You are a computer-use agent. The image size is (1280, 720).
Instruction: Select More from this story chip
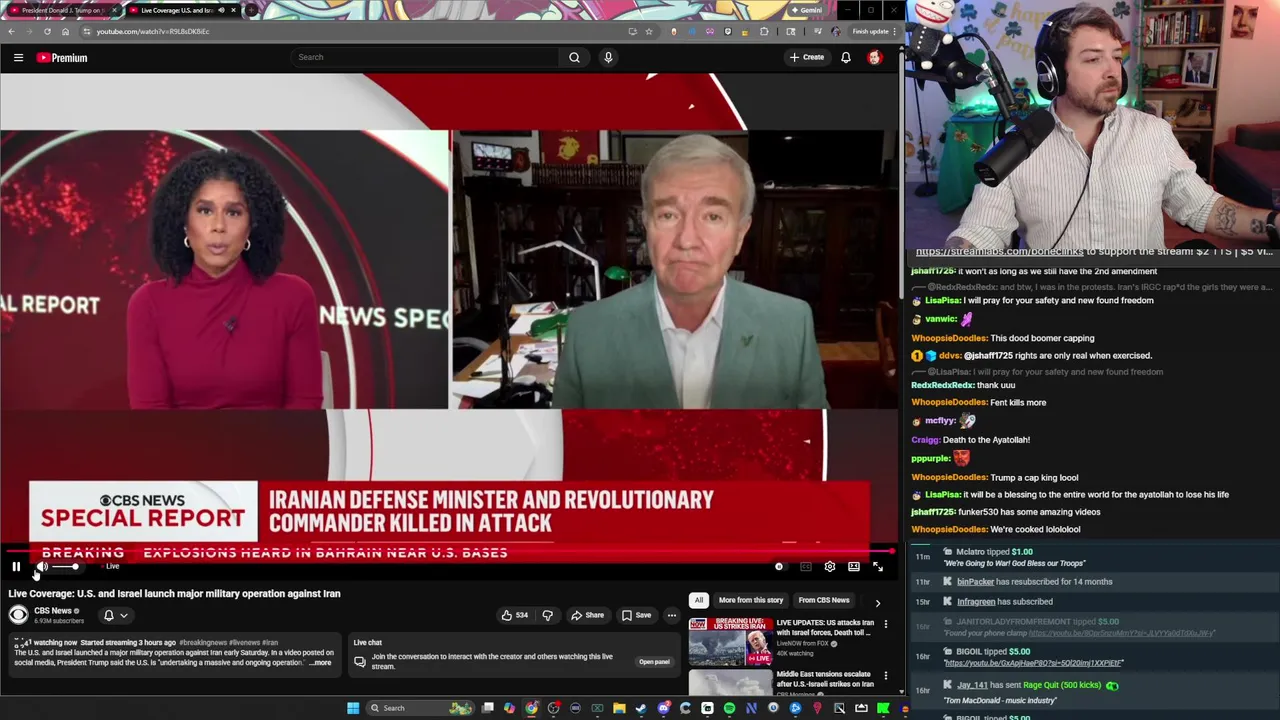(750, 600)
